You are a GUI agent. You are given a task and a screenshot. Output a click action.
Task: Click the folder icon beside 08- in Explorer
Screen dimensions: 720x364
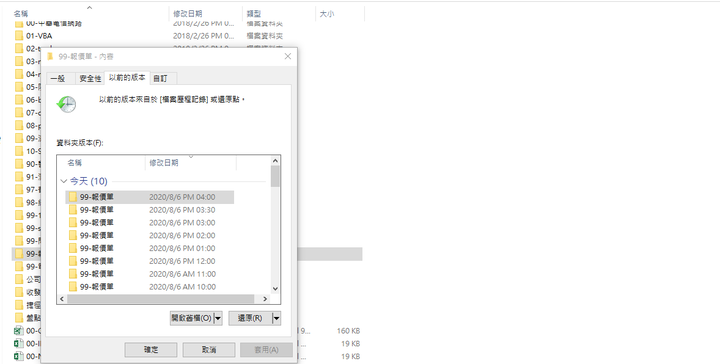(19, 126)
